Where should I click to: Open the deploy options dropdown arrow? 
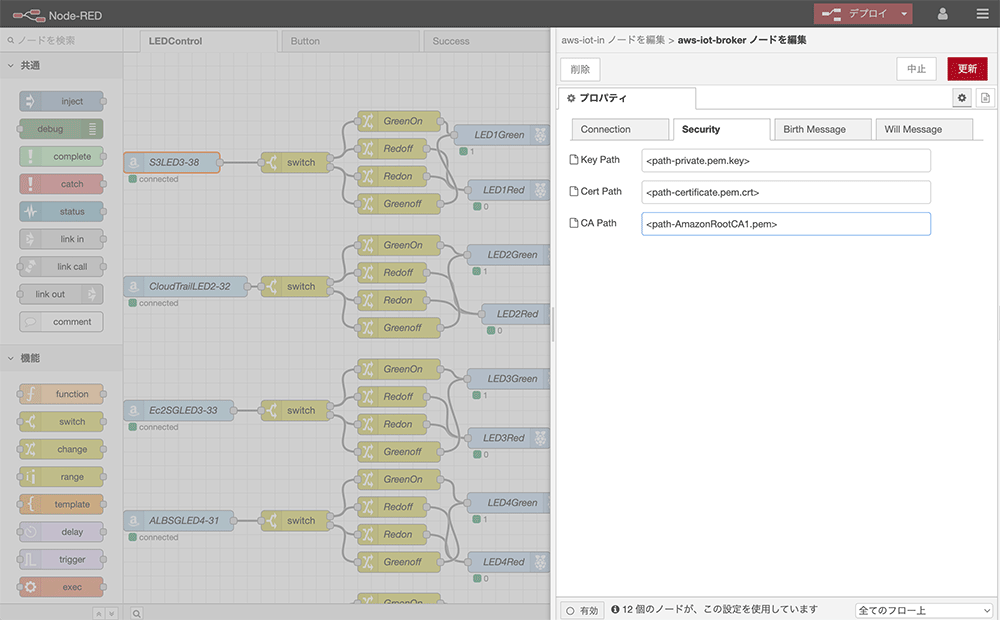click(x=904, y=14)
